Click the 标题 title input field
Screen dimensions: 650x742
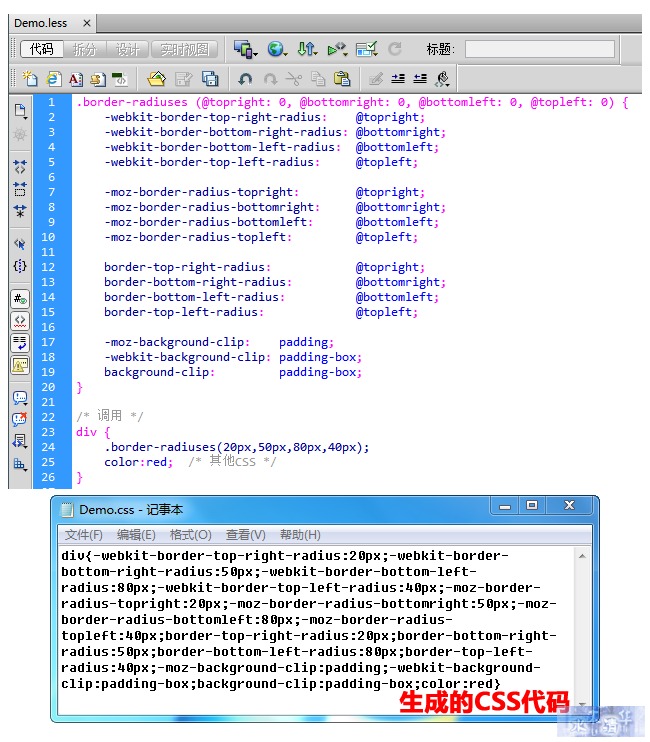540,49
